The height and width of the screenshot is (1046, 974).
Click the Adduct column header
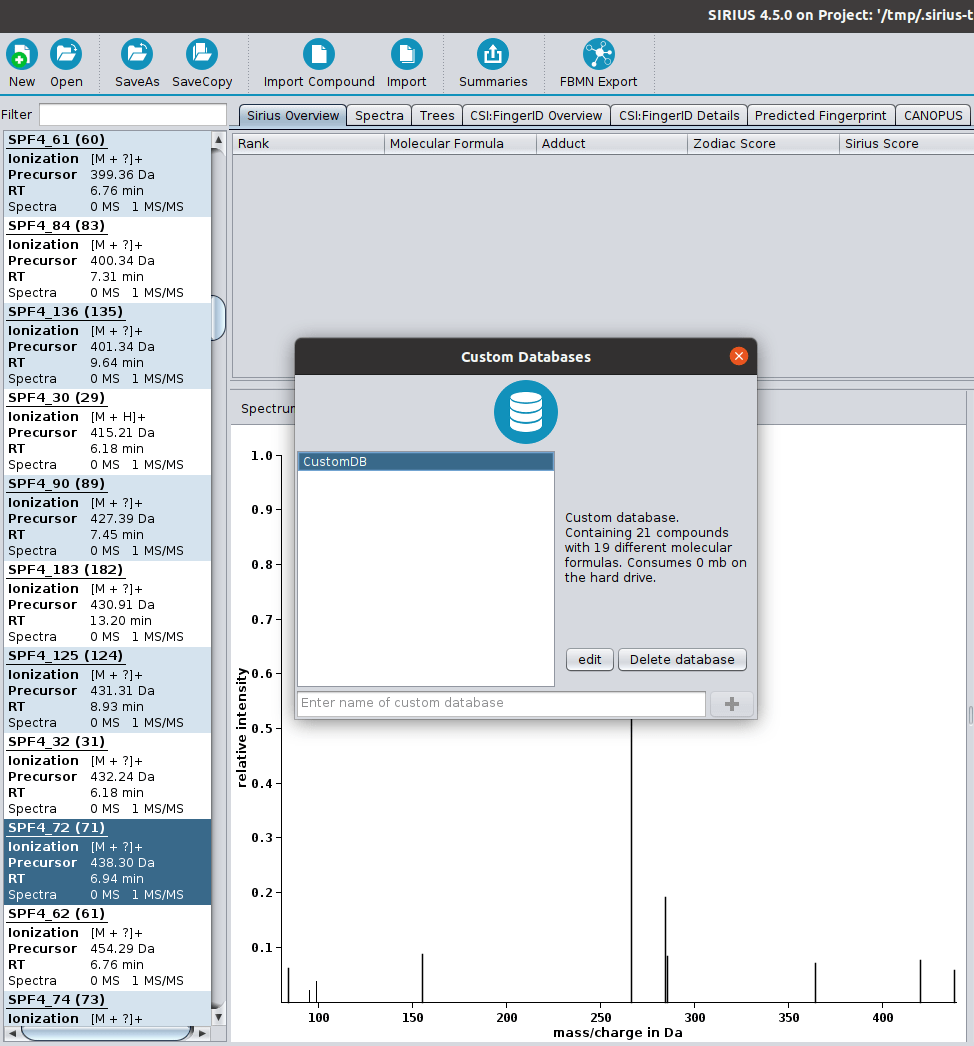click(x=612, y=143)
